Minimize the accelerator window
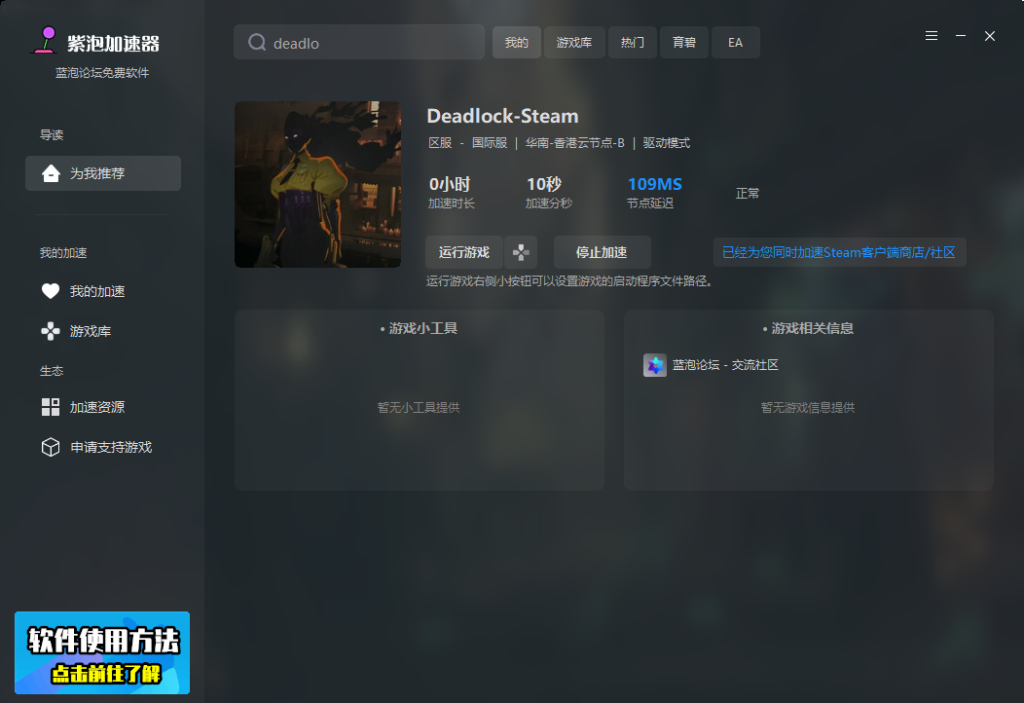Image resolution: width=1024 pixels, height=703 pixels. [x=961, y=36]
